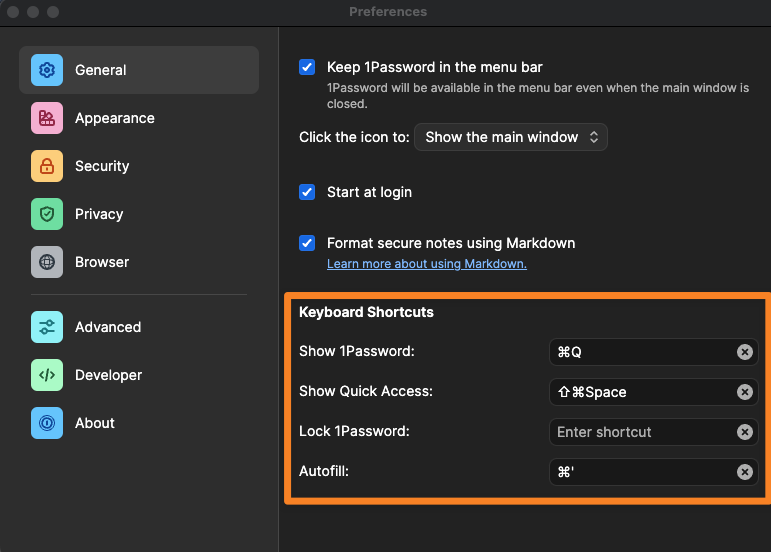Clear the Show Quick Access shortcut

pos(745,392)
